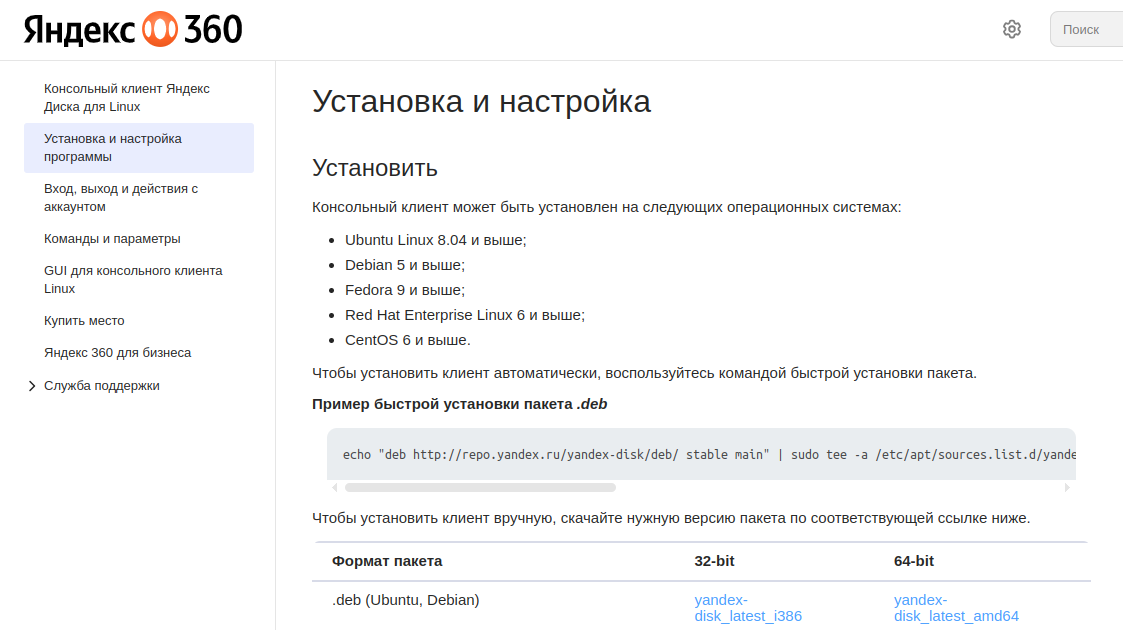
Task: Open the settings gear icon
Action: coord(1011,29)
